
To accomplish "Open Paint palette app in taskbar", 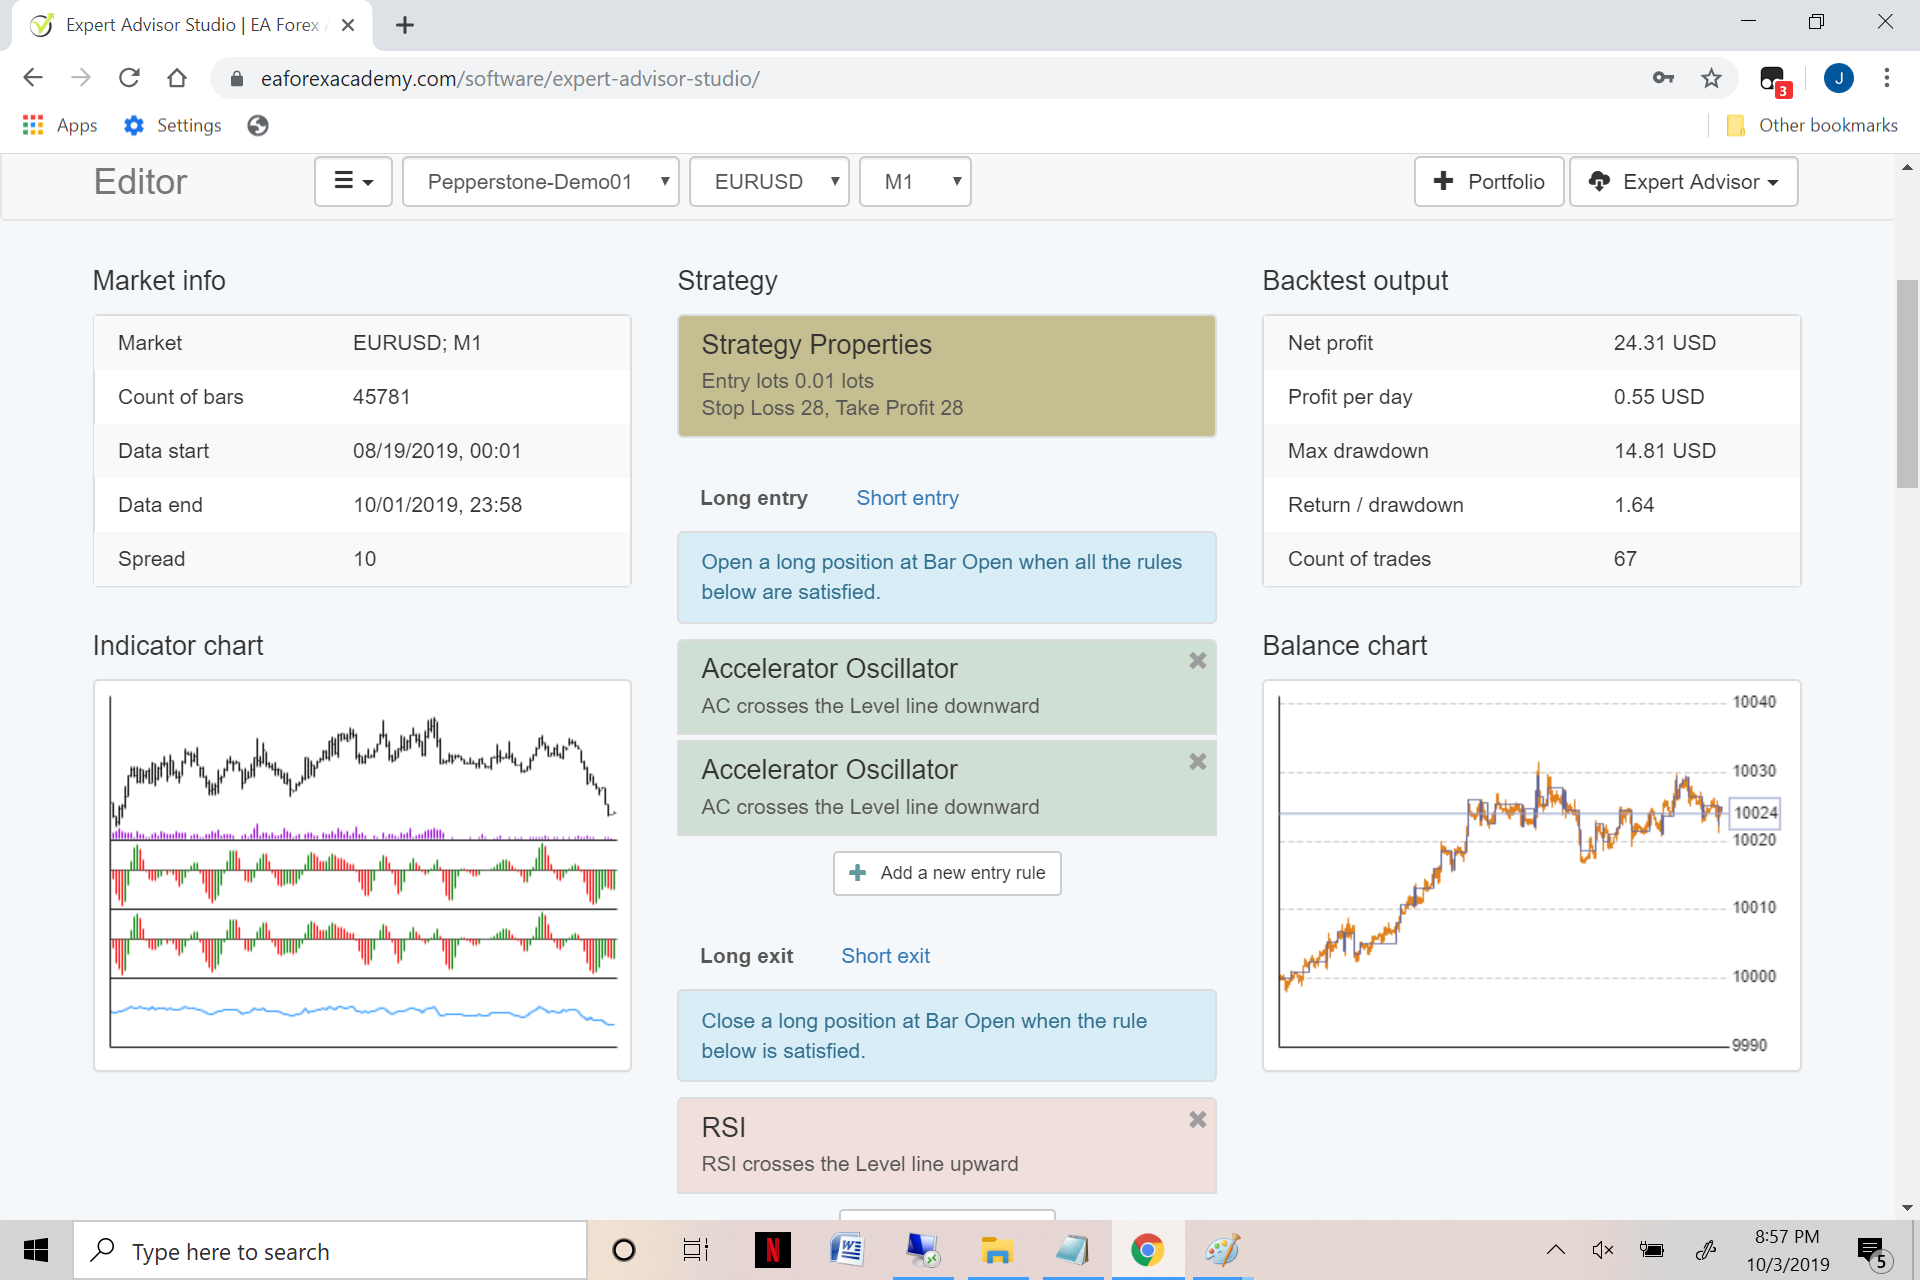I will click(1222, 1250).
